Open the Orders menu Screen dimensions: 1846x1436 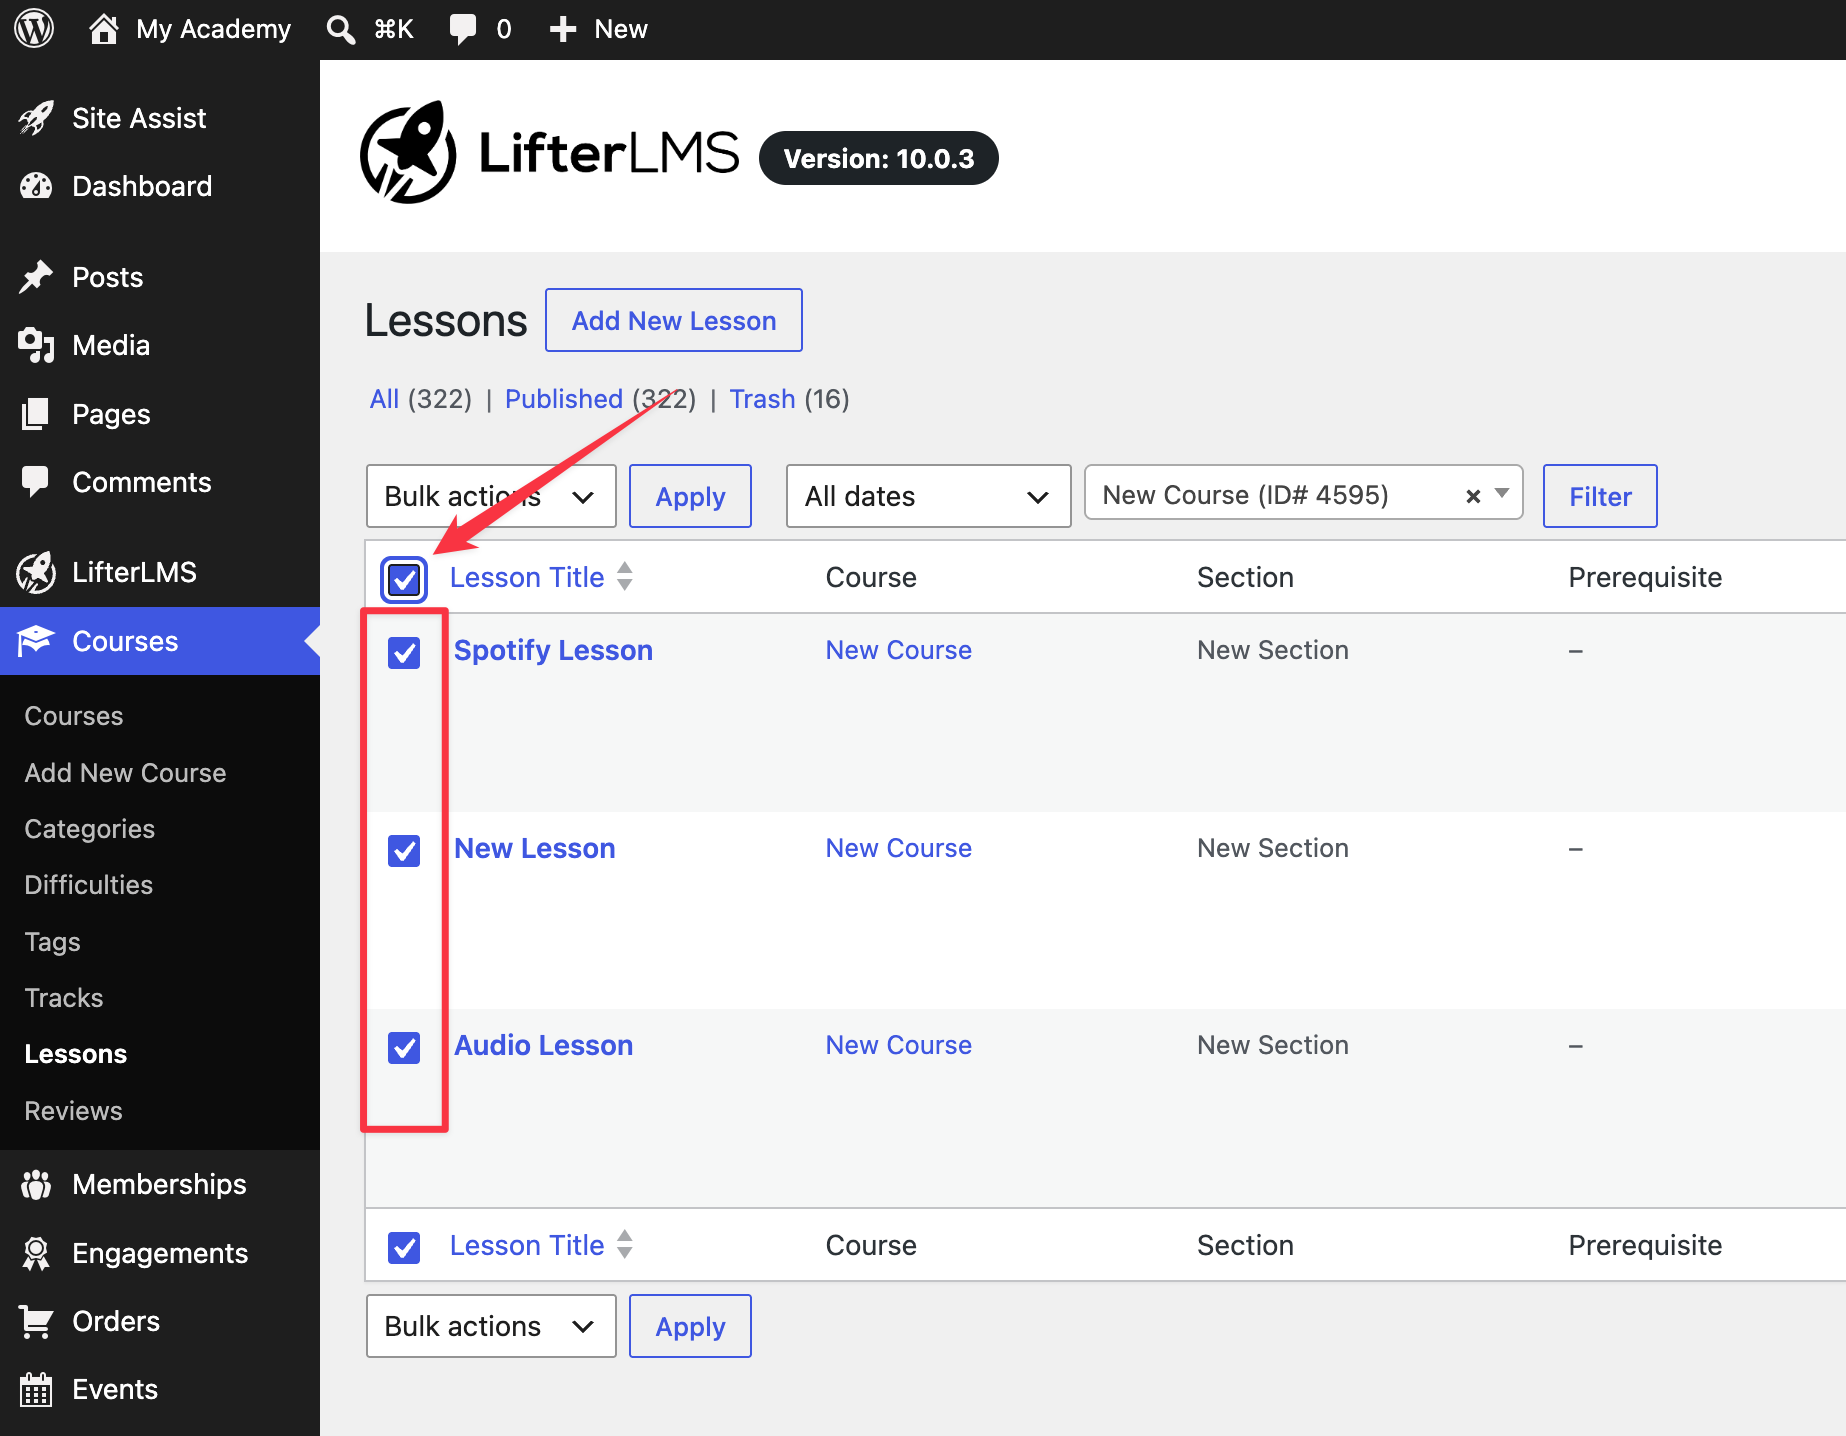coord(116,1321)
